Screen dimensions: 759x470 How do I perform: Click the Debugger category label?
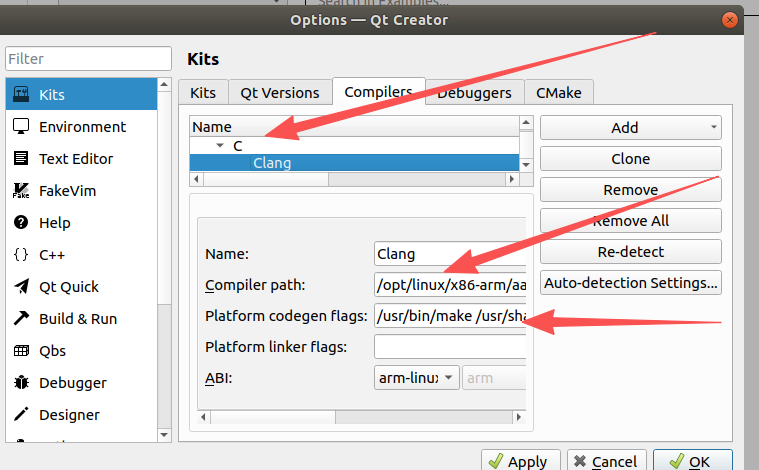pyautogui.click(x=73, y=383)
